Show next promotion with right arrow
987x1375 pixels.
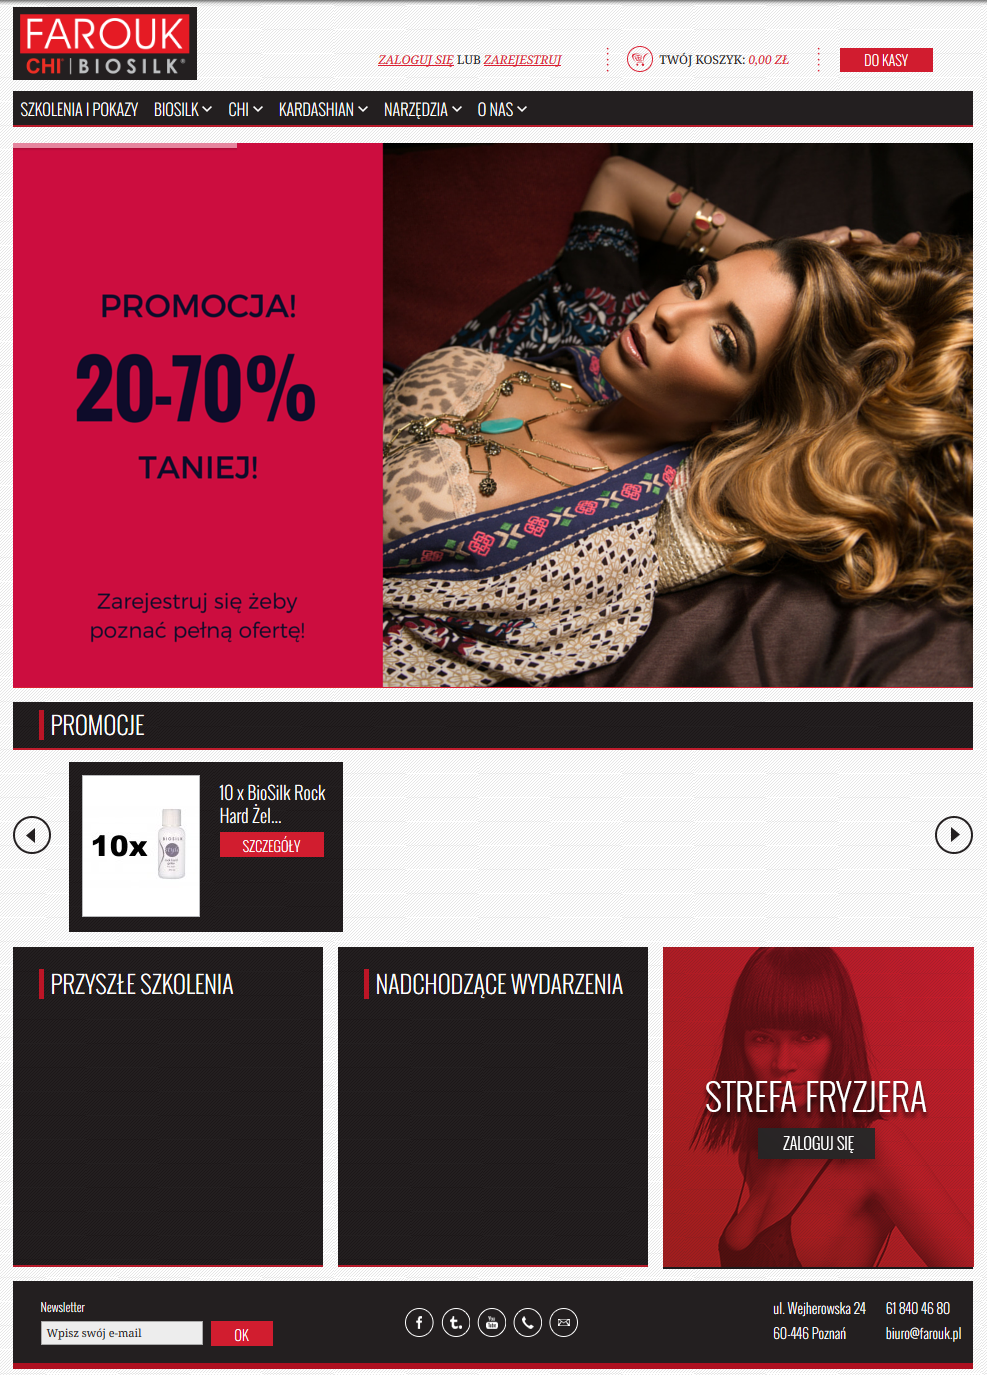tap(953, 835)
